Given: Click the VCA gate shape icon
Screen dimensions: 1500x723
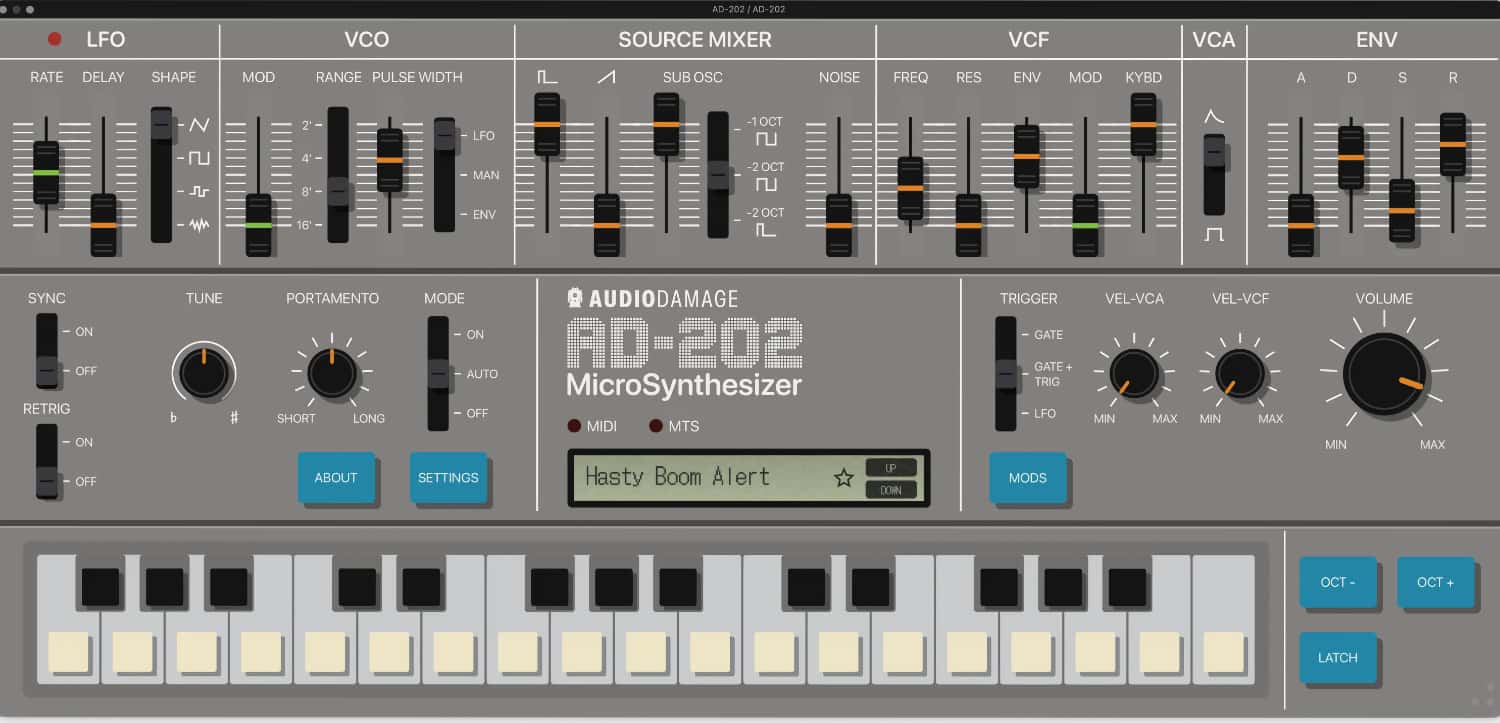Looking at the screenshot, I should pos(1214,234).
